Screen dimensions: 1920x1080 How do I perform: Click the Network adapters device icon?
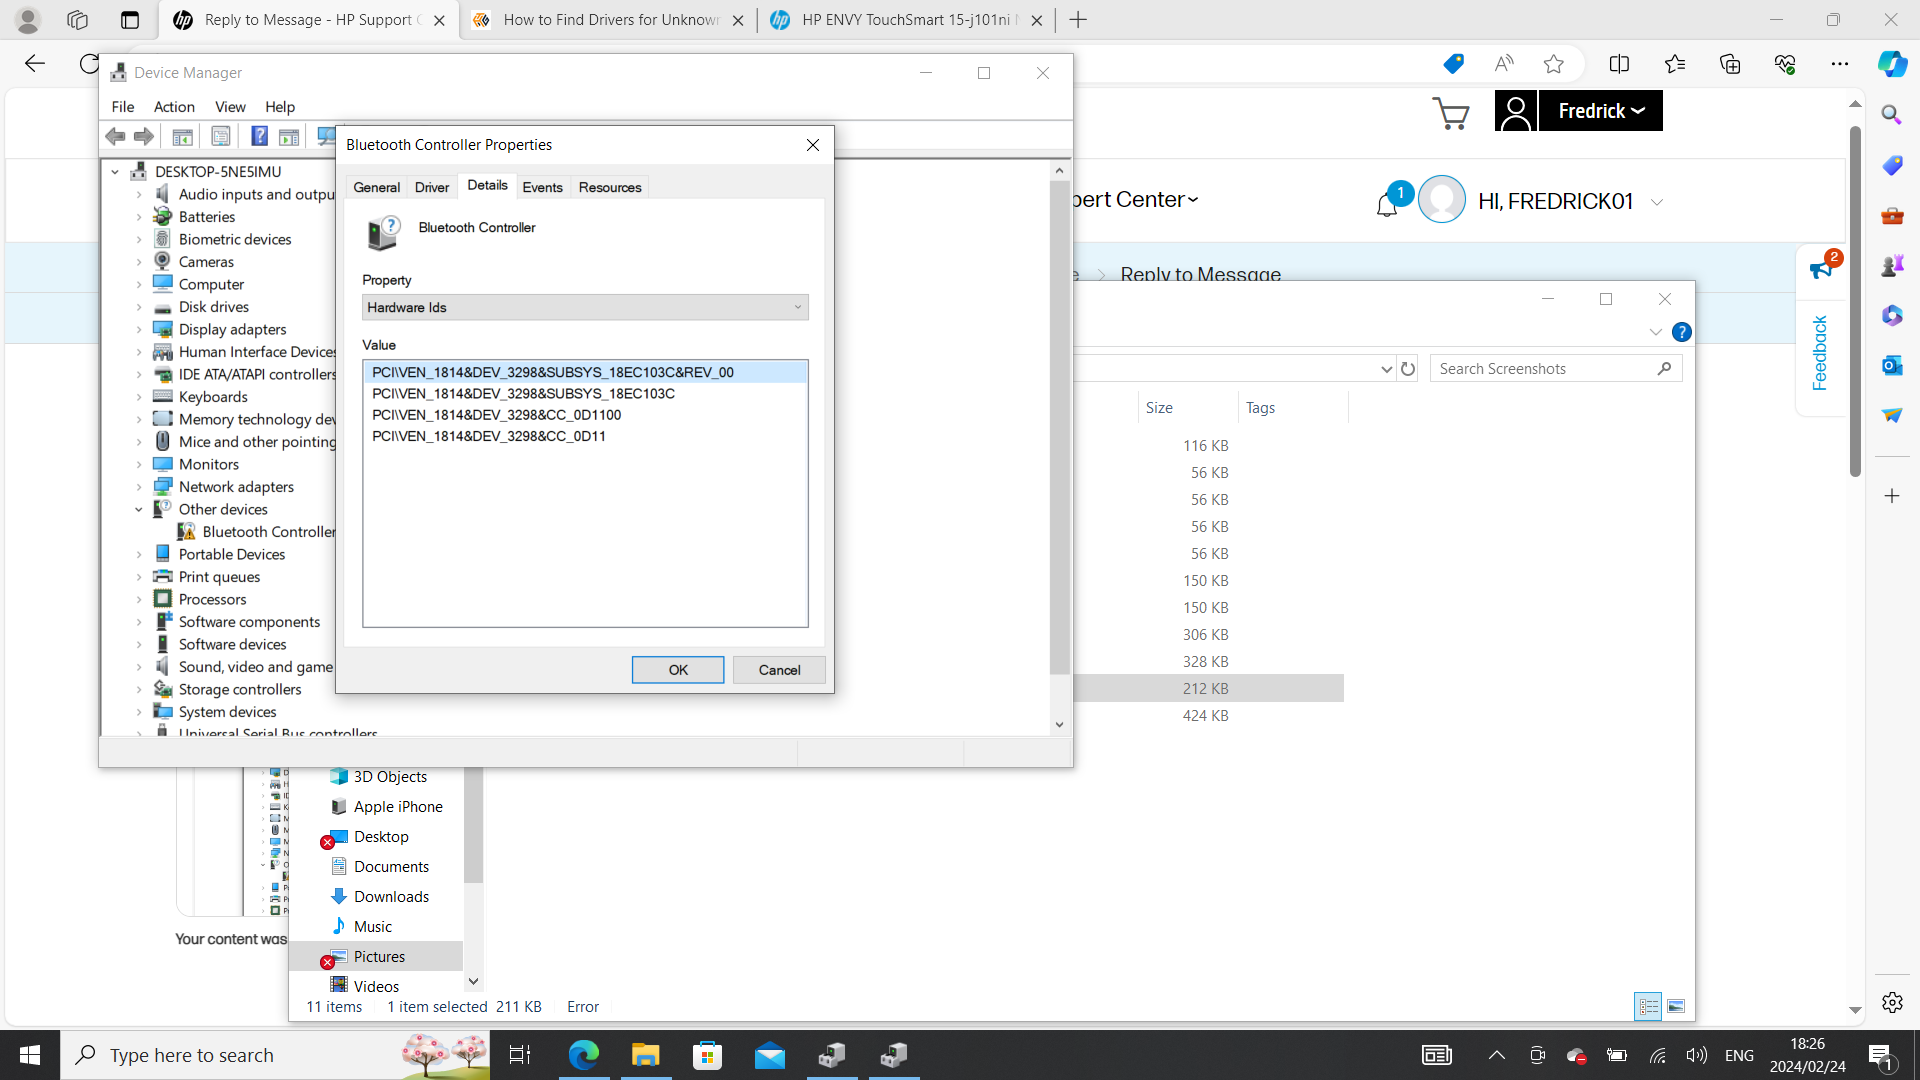[x=163, y=486]
